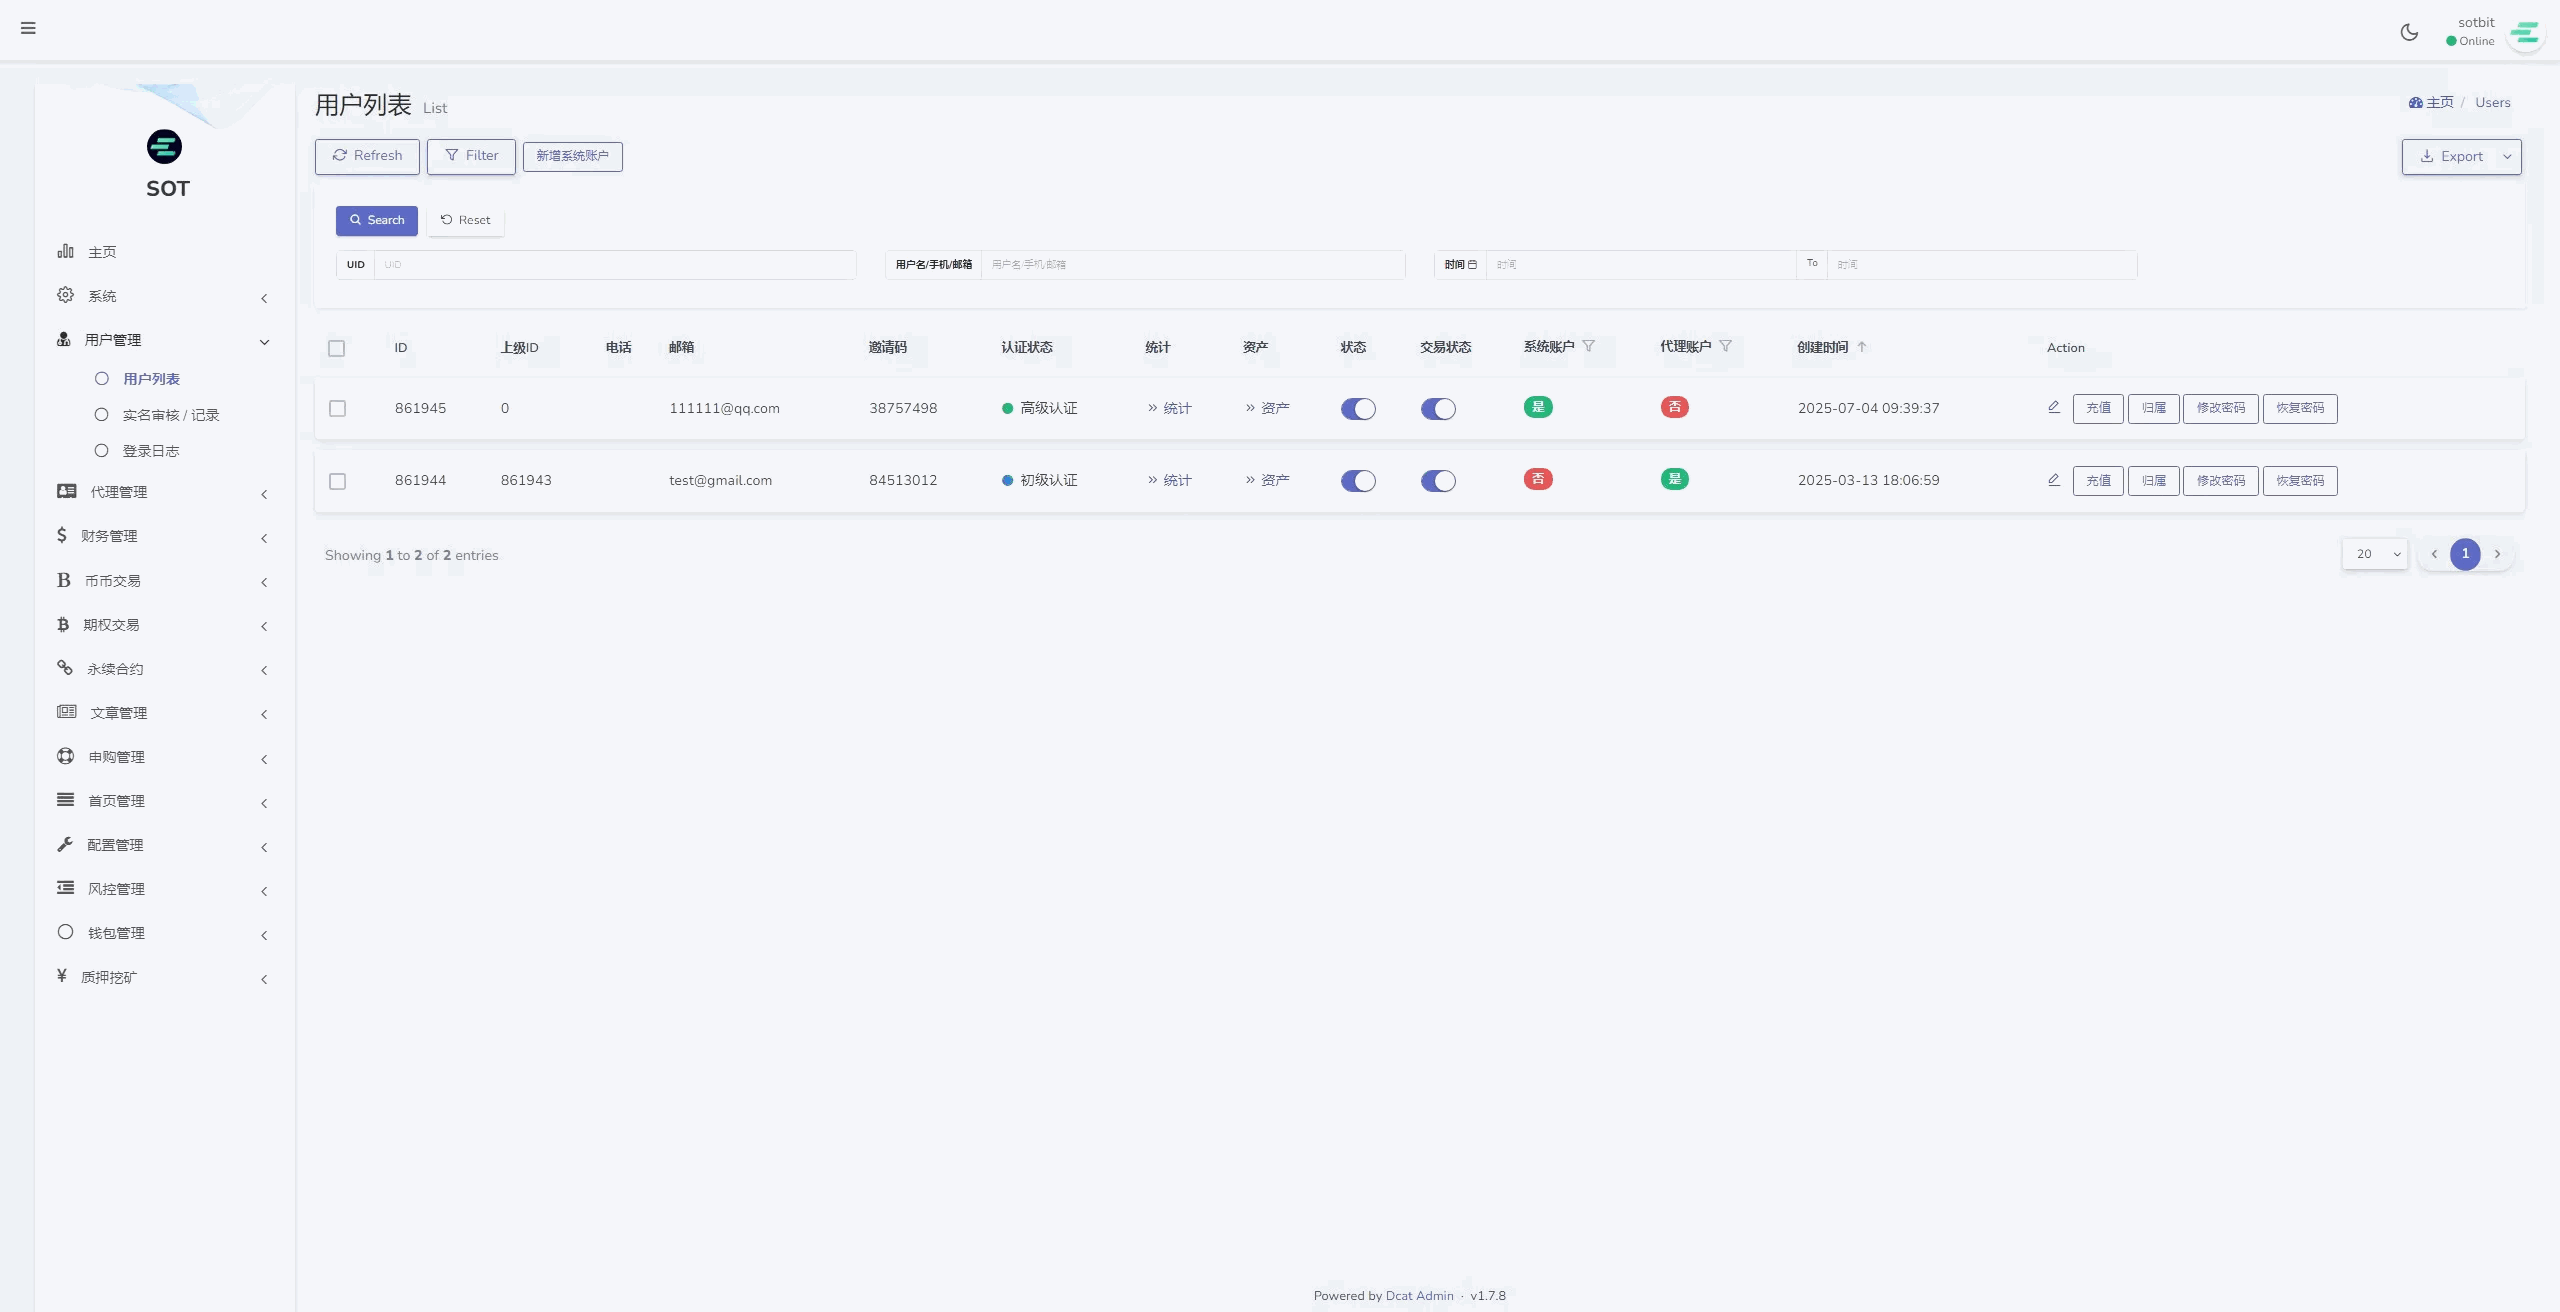Click edit pencil icon for user 861944

tap(2053, 480)
